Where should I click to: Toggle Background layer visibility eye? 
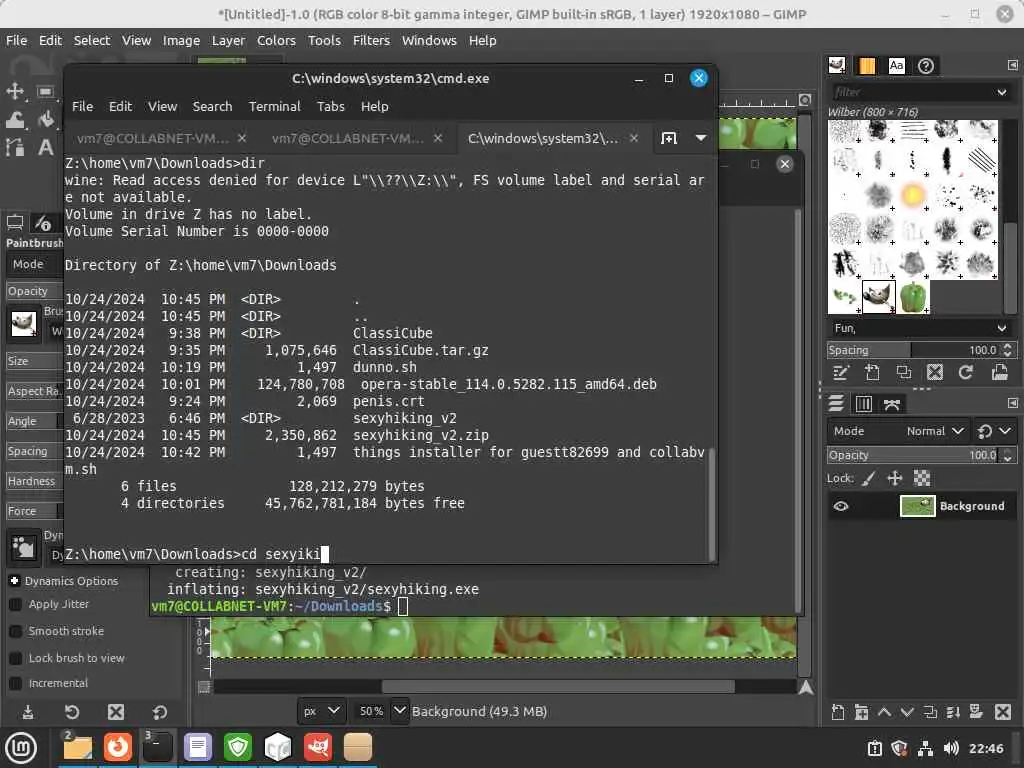click(841, 506)
